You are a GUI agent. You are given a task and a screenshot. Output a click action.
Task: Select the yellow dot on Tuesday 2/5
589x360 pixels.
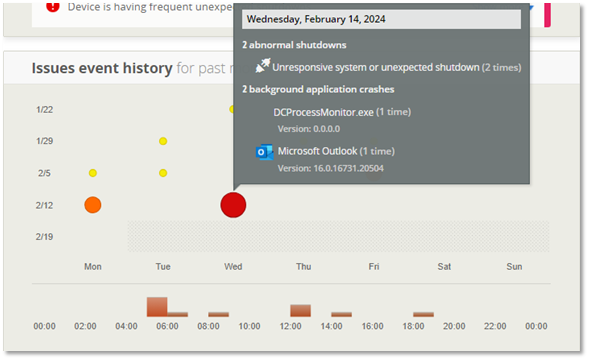[163, 173]
